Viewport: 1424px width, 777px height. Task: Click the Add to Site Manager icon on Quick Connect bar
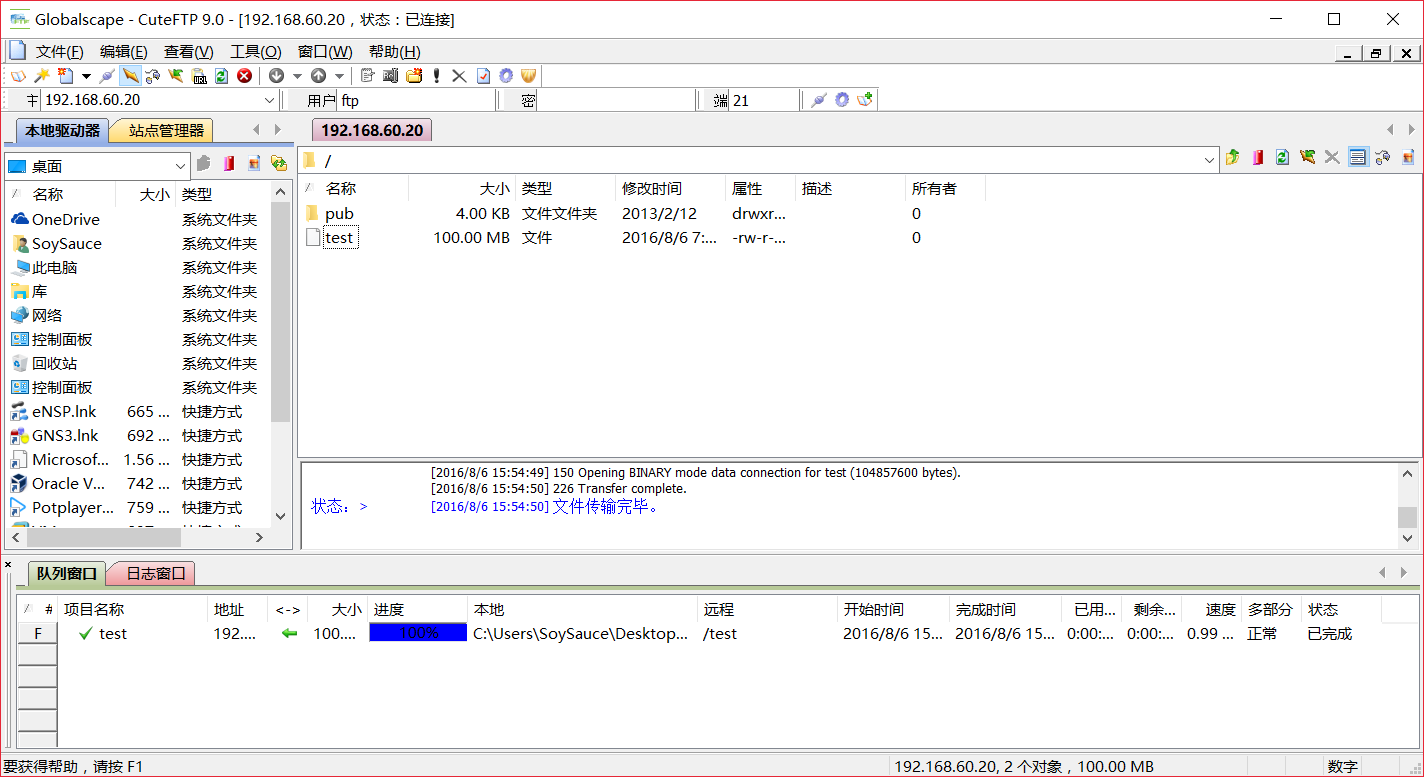(865, 100)
